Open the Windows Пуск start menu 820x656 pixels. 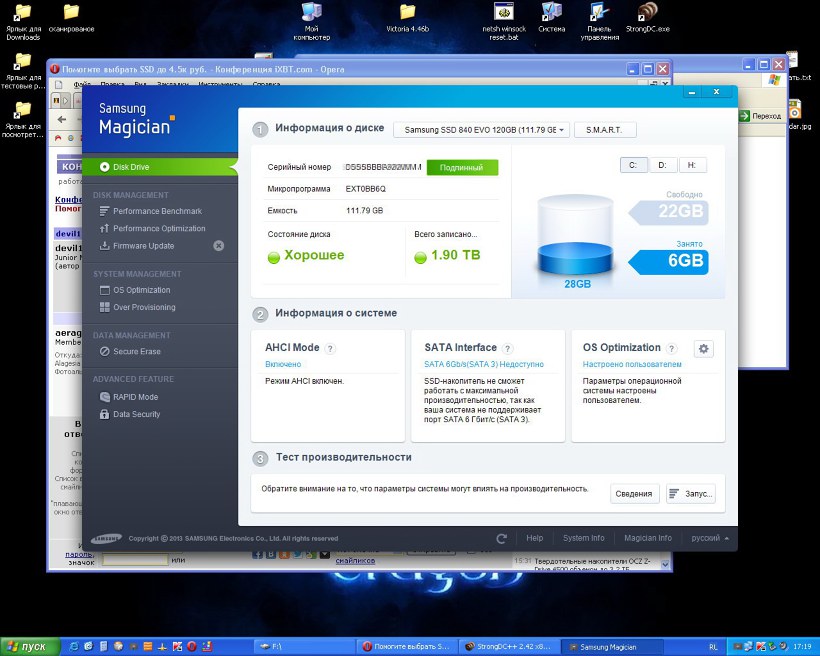click(31, 647)
